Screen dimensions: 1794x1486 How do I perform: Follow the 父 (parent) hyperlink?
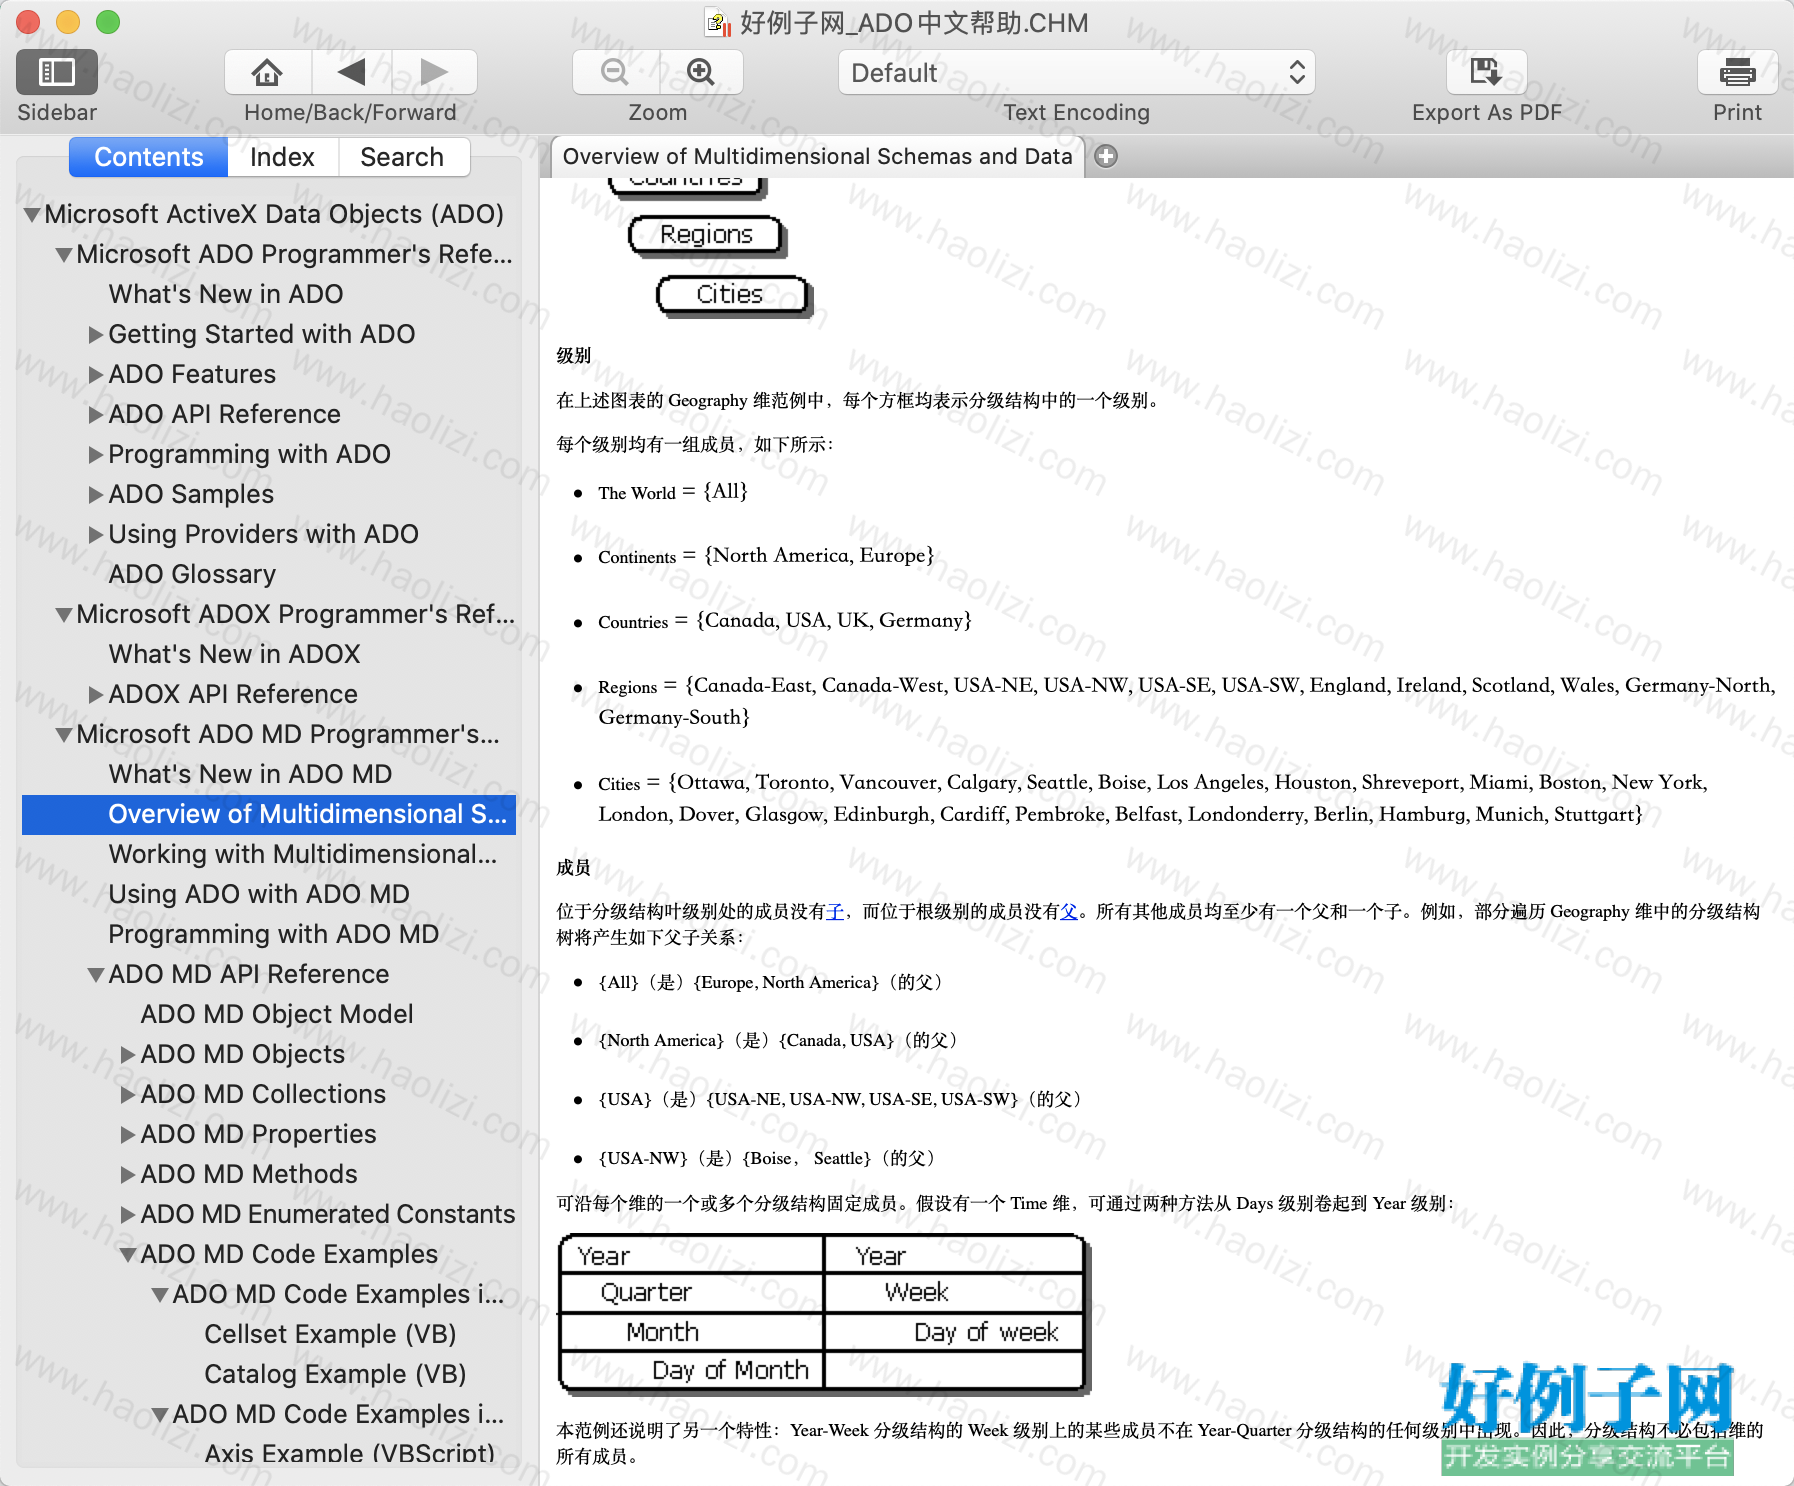(x=1069, y=911)
